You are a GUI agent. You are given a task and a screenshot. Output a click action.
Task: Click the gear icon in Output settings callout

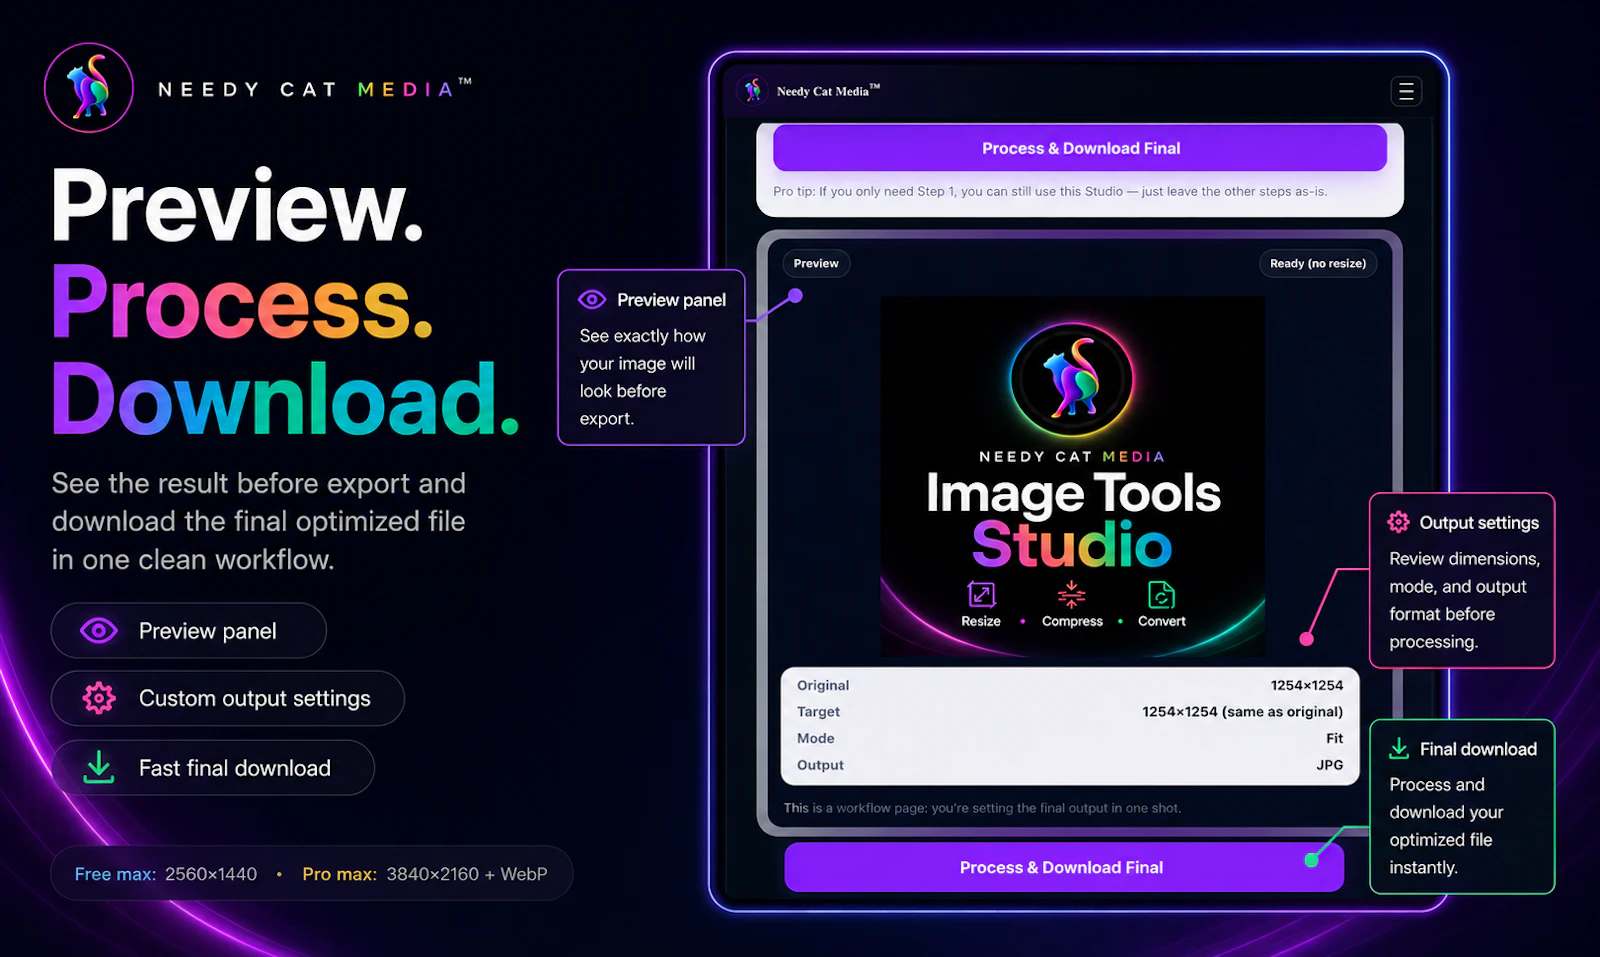1398,522
